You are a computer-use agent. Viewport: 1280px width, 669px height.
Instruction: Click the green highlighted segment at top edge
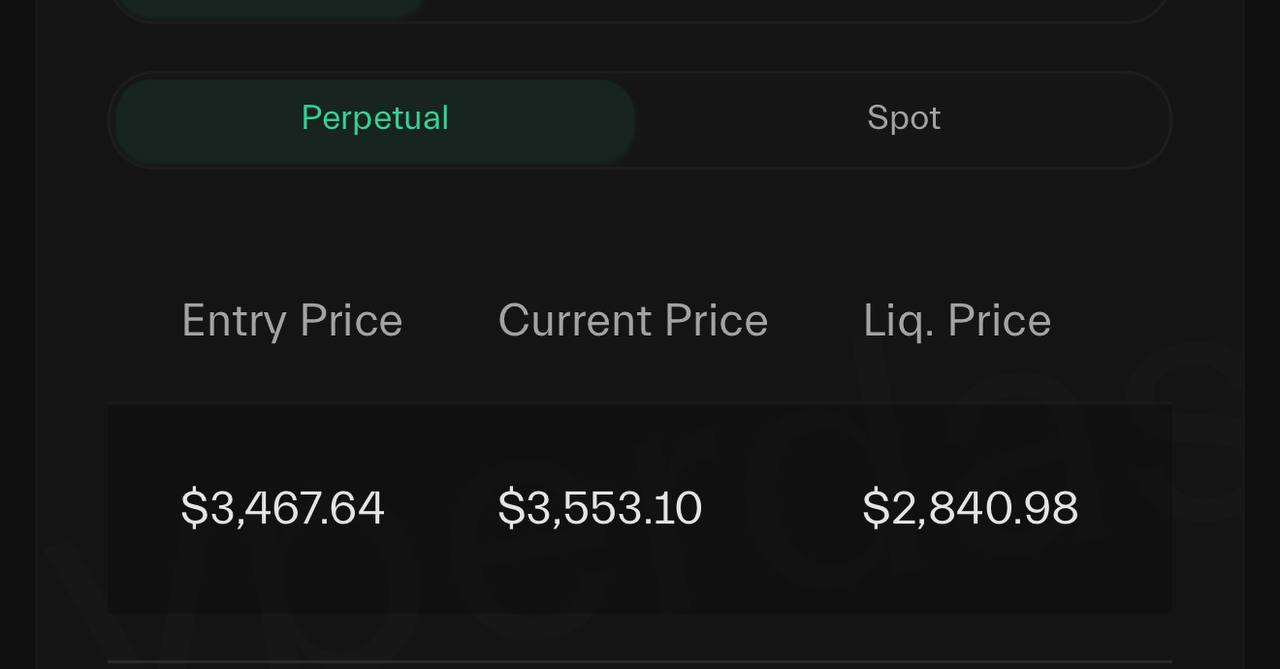[270, 8]
